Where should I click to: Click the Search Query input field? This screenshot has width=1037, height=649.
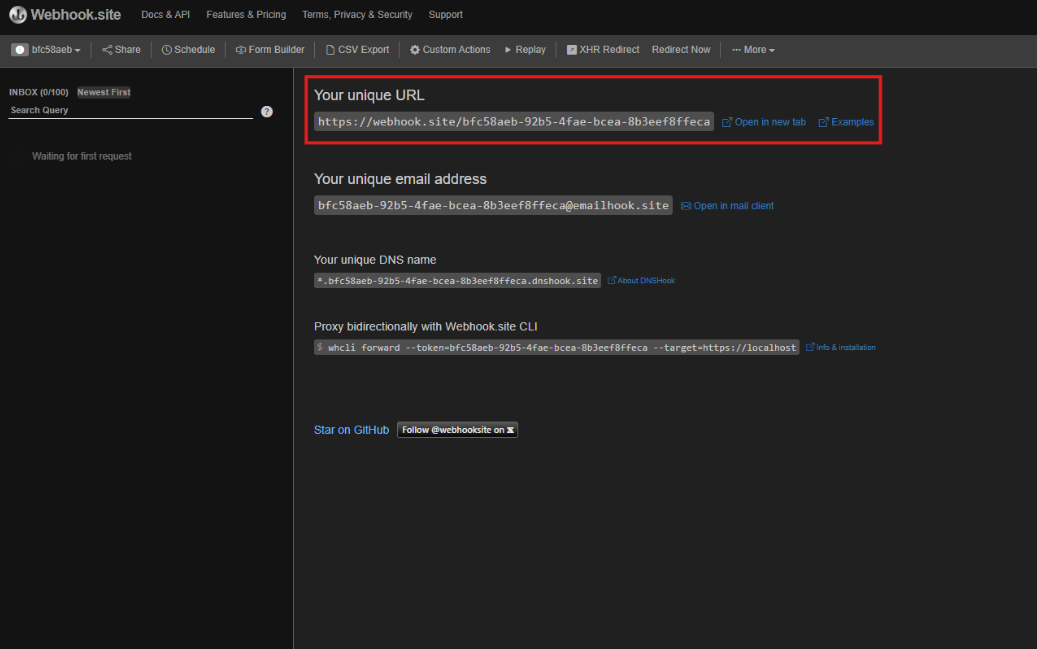coord(130,110)
